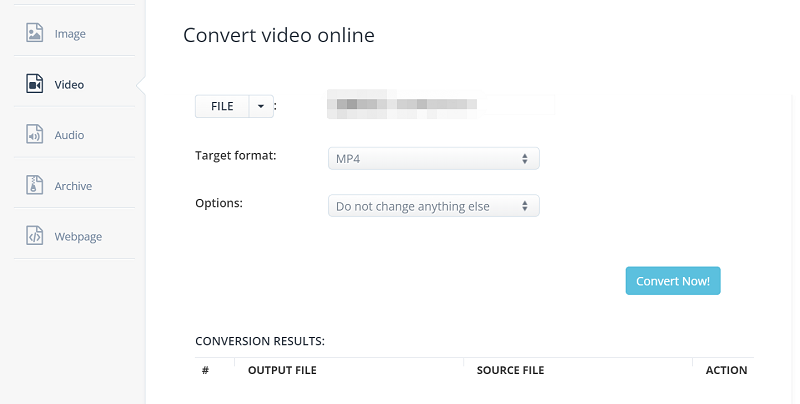This screenshot has width=800, height=404.
Task: Go to the Audio converter label
Action: [x=69, y=135]
